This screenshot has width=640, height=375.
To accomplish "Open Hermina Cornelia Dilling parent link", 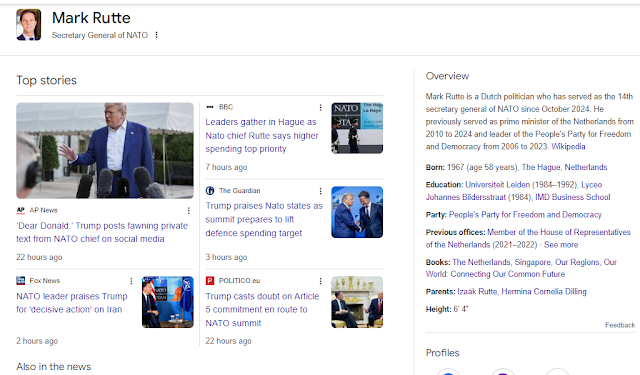I will [544, 292].
